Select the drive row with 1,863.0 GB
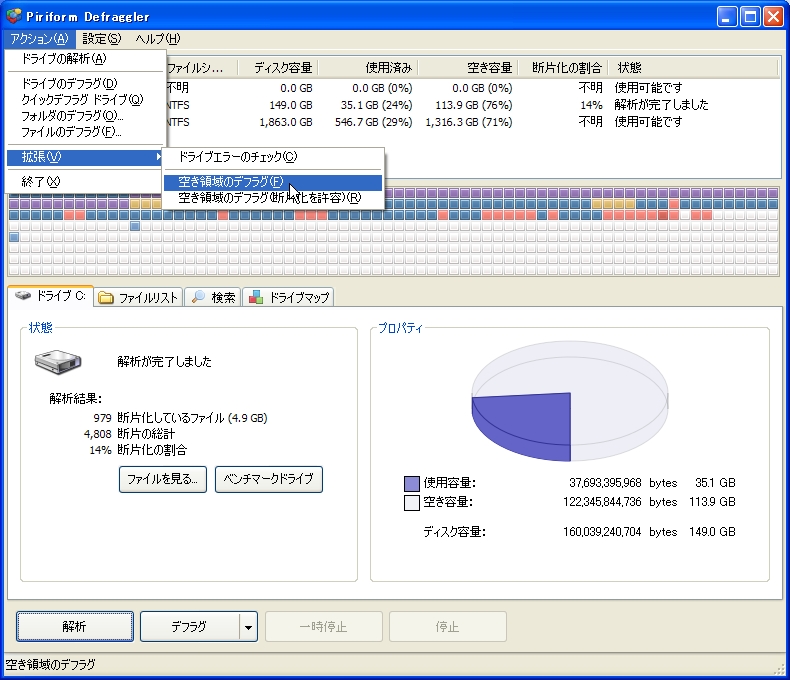The height and width of the screenshot is (680, 790). 472,122
